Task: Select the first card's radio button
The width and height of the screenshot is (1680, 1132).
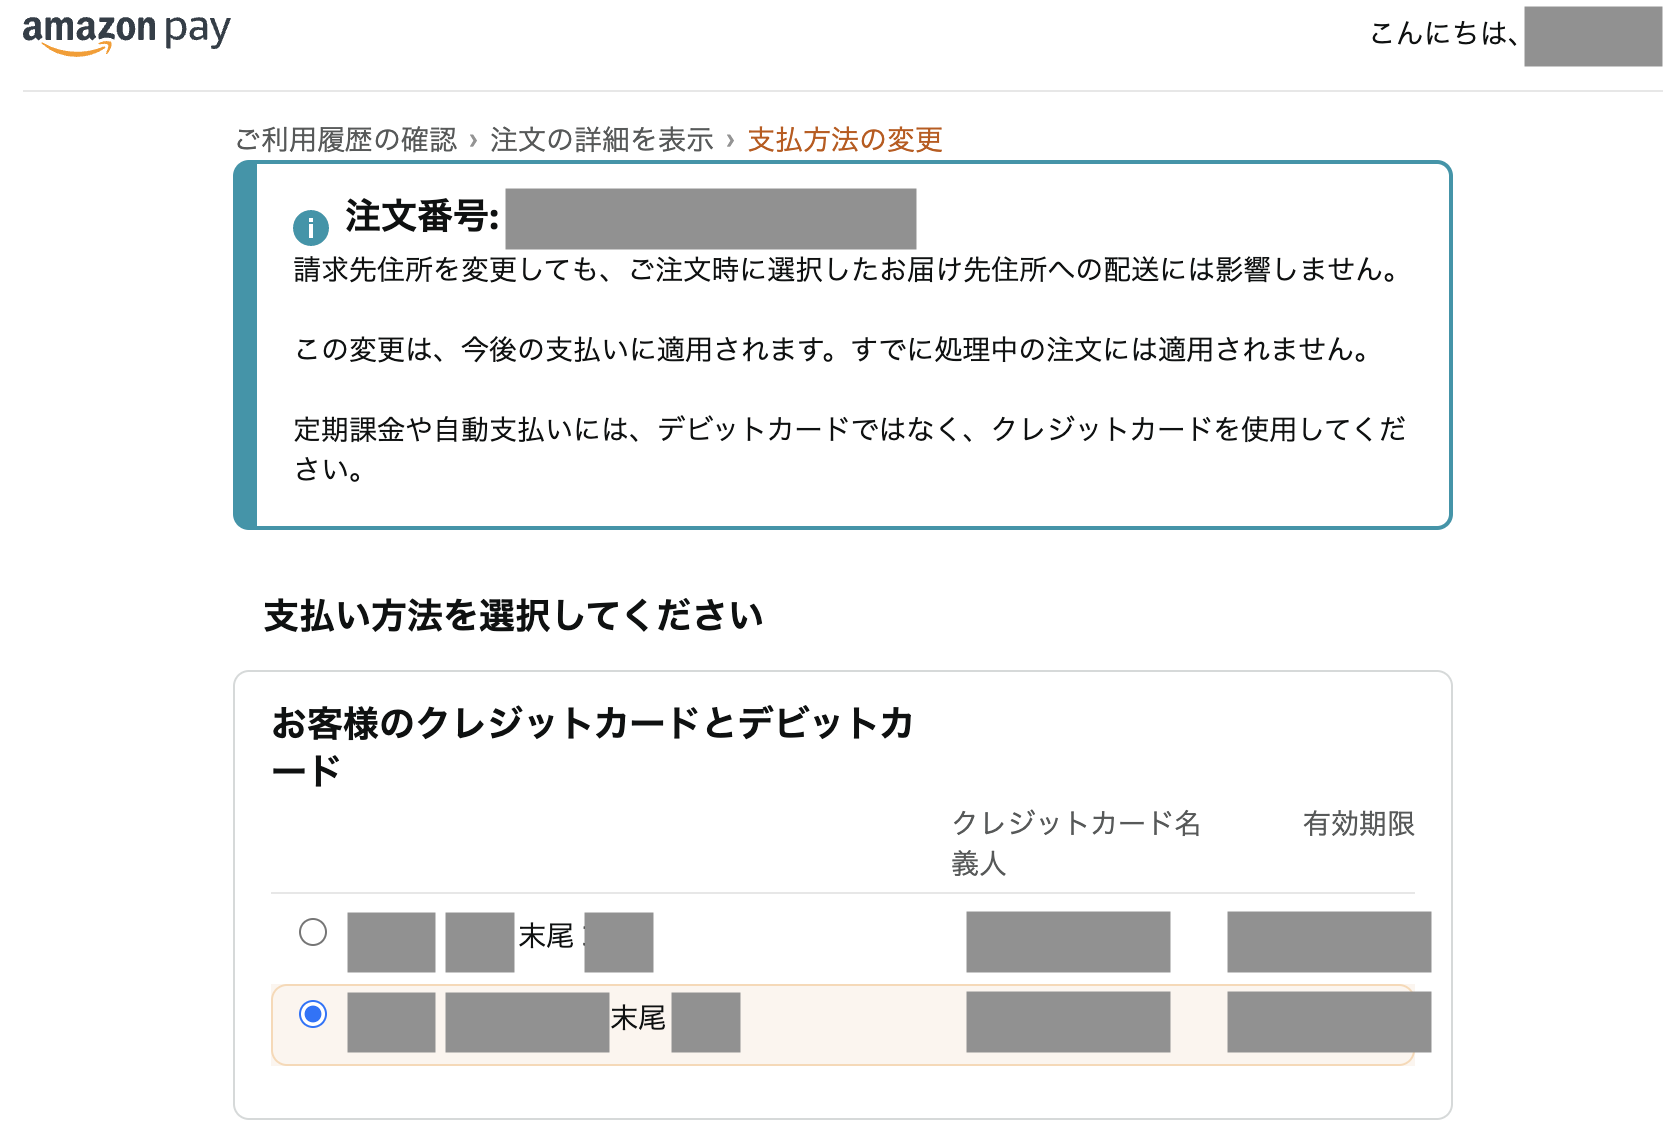Action: (313, 932)
